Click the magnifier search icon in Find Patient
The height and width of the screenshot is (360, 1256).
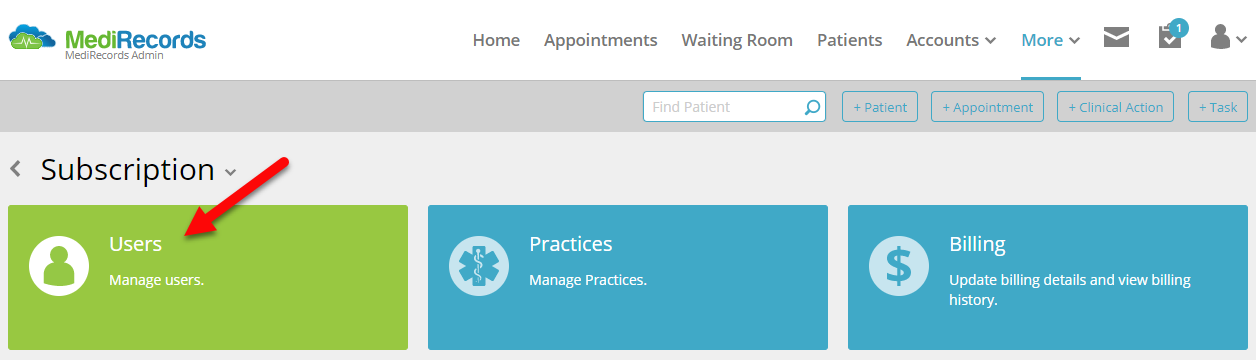coord(812,107)
